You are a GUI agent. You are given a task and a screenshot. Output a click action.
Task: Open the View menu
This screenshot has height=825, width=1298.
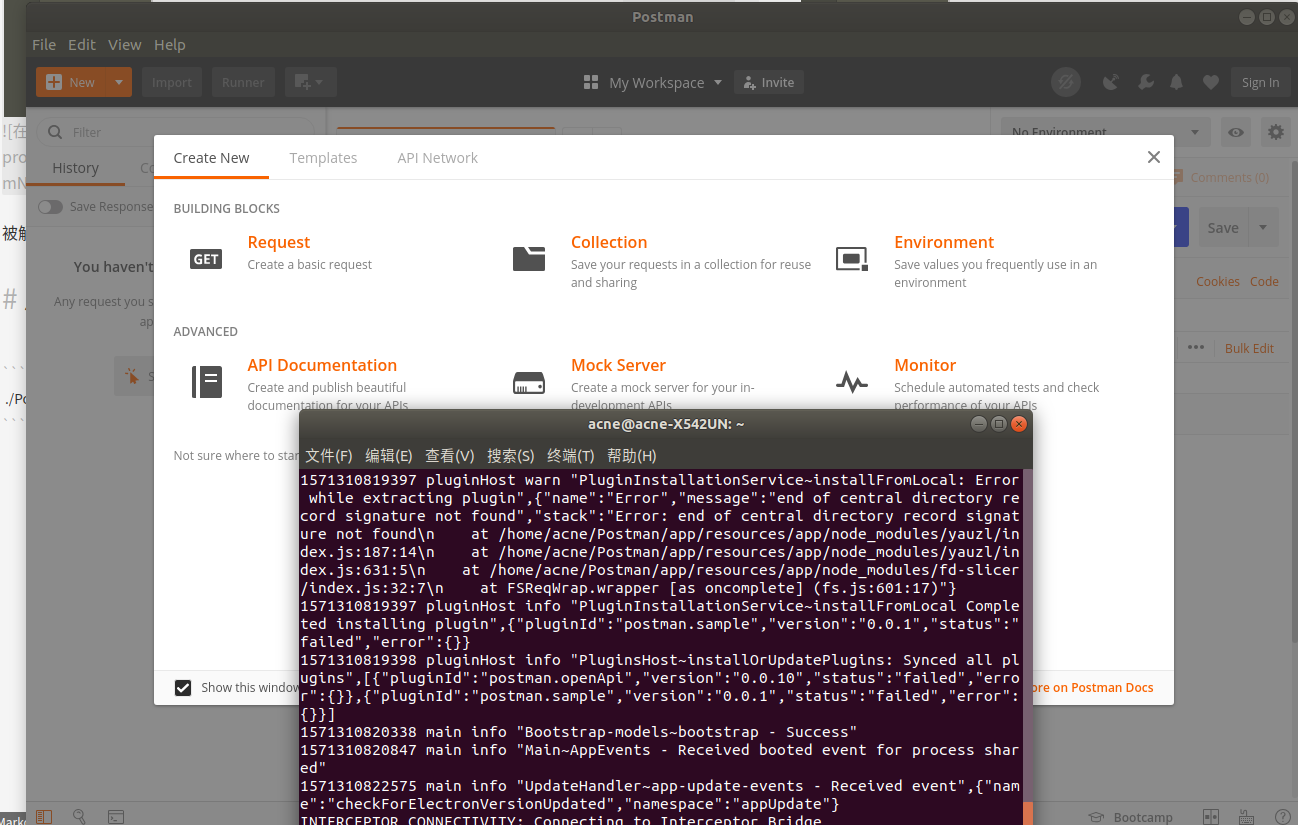point(124,44)
